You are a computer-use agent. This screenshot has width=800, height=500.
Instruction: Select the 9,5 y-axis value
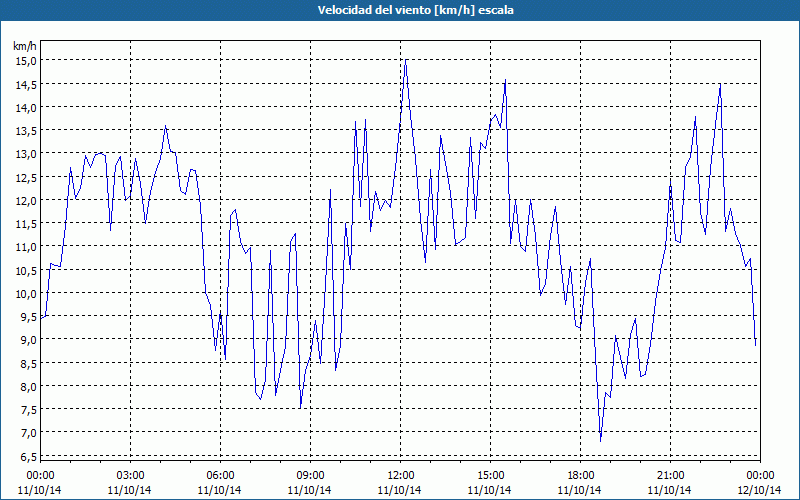pos(28,317)
